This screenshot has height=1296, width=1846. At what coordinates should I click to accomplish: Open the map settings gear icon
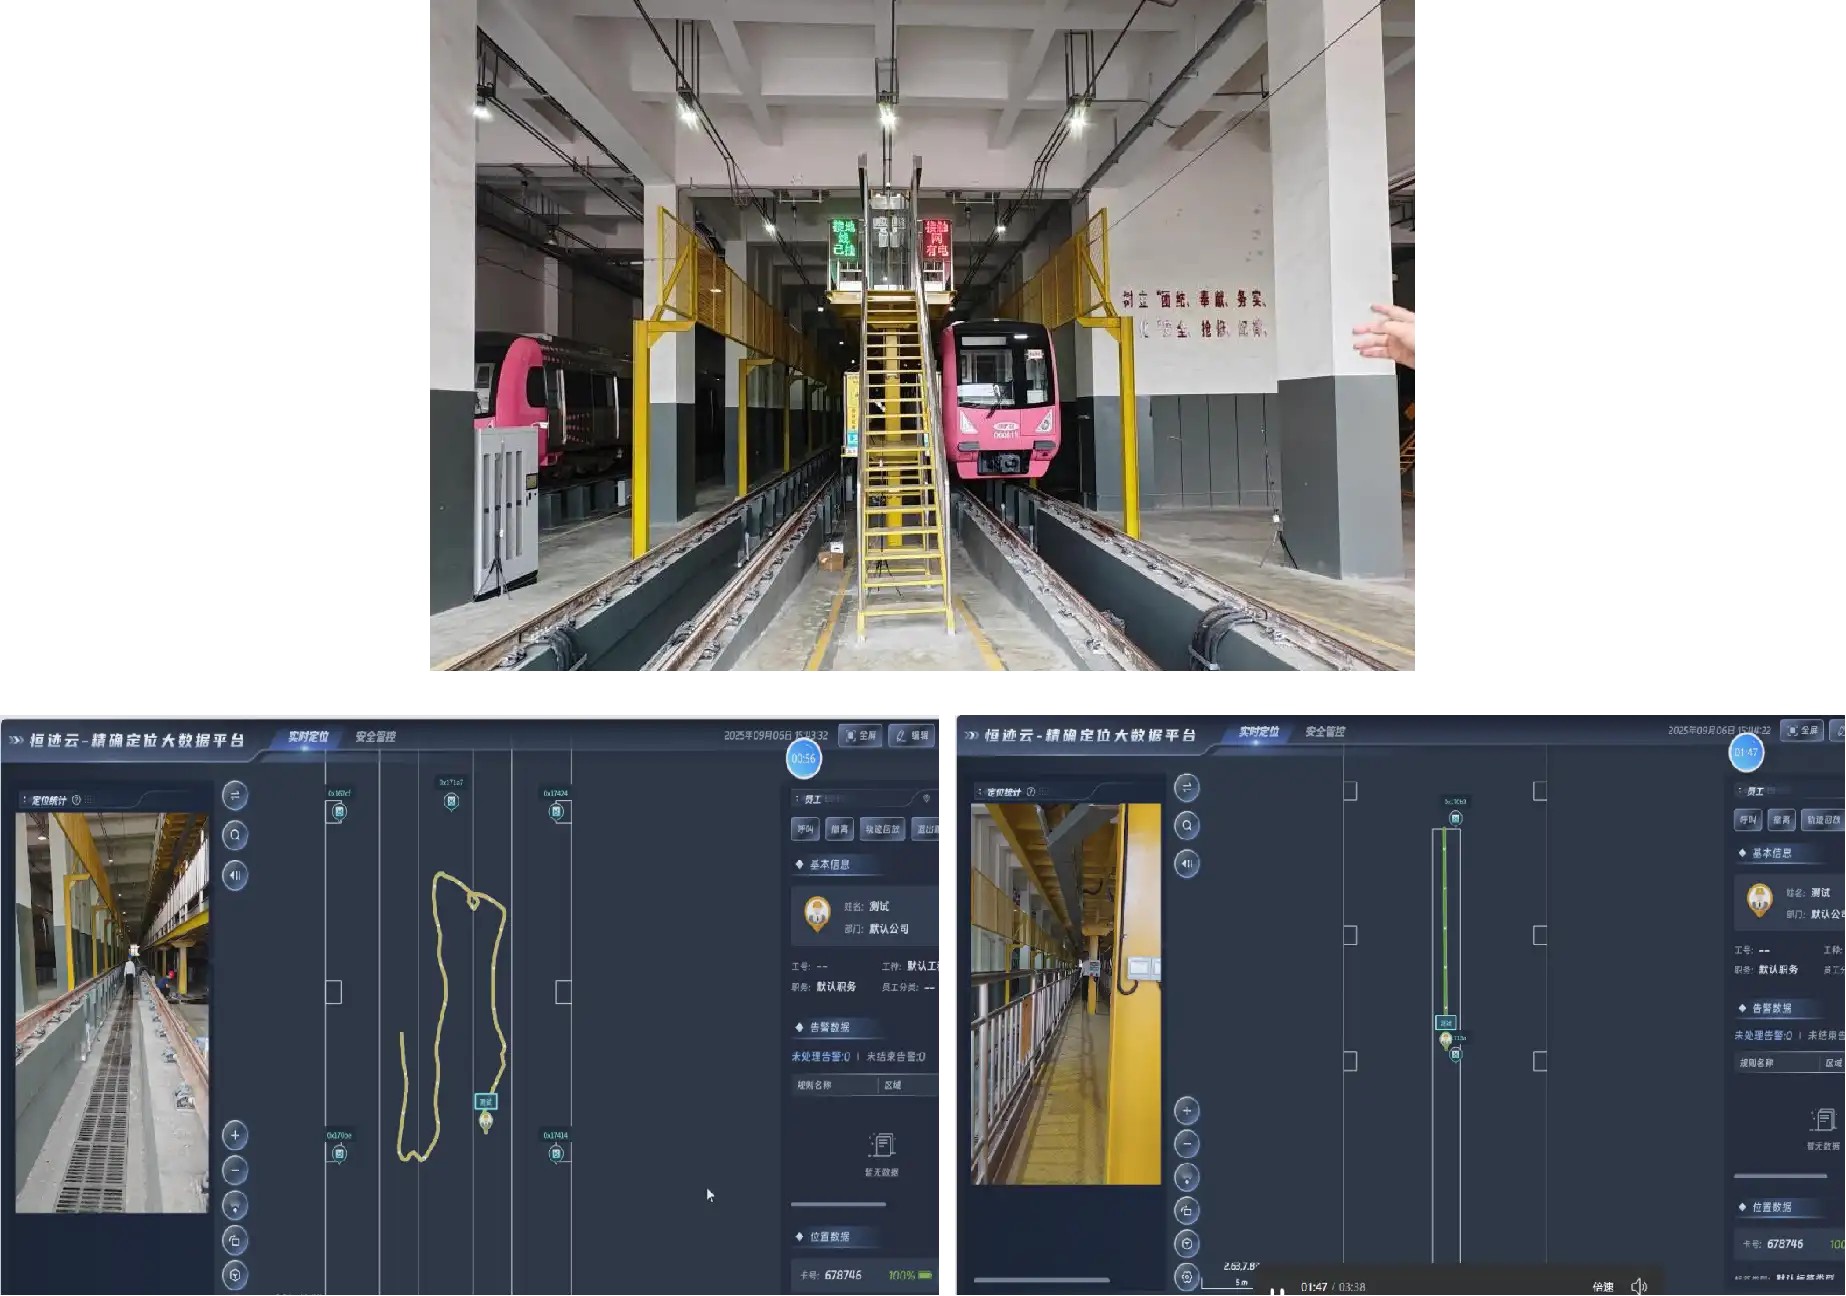point(1187,1275)
